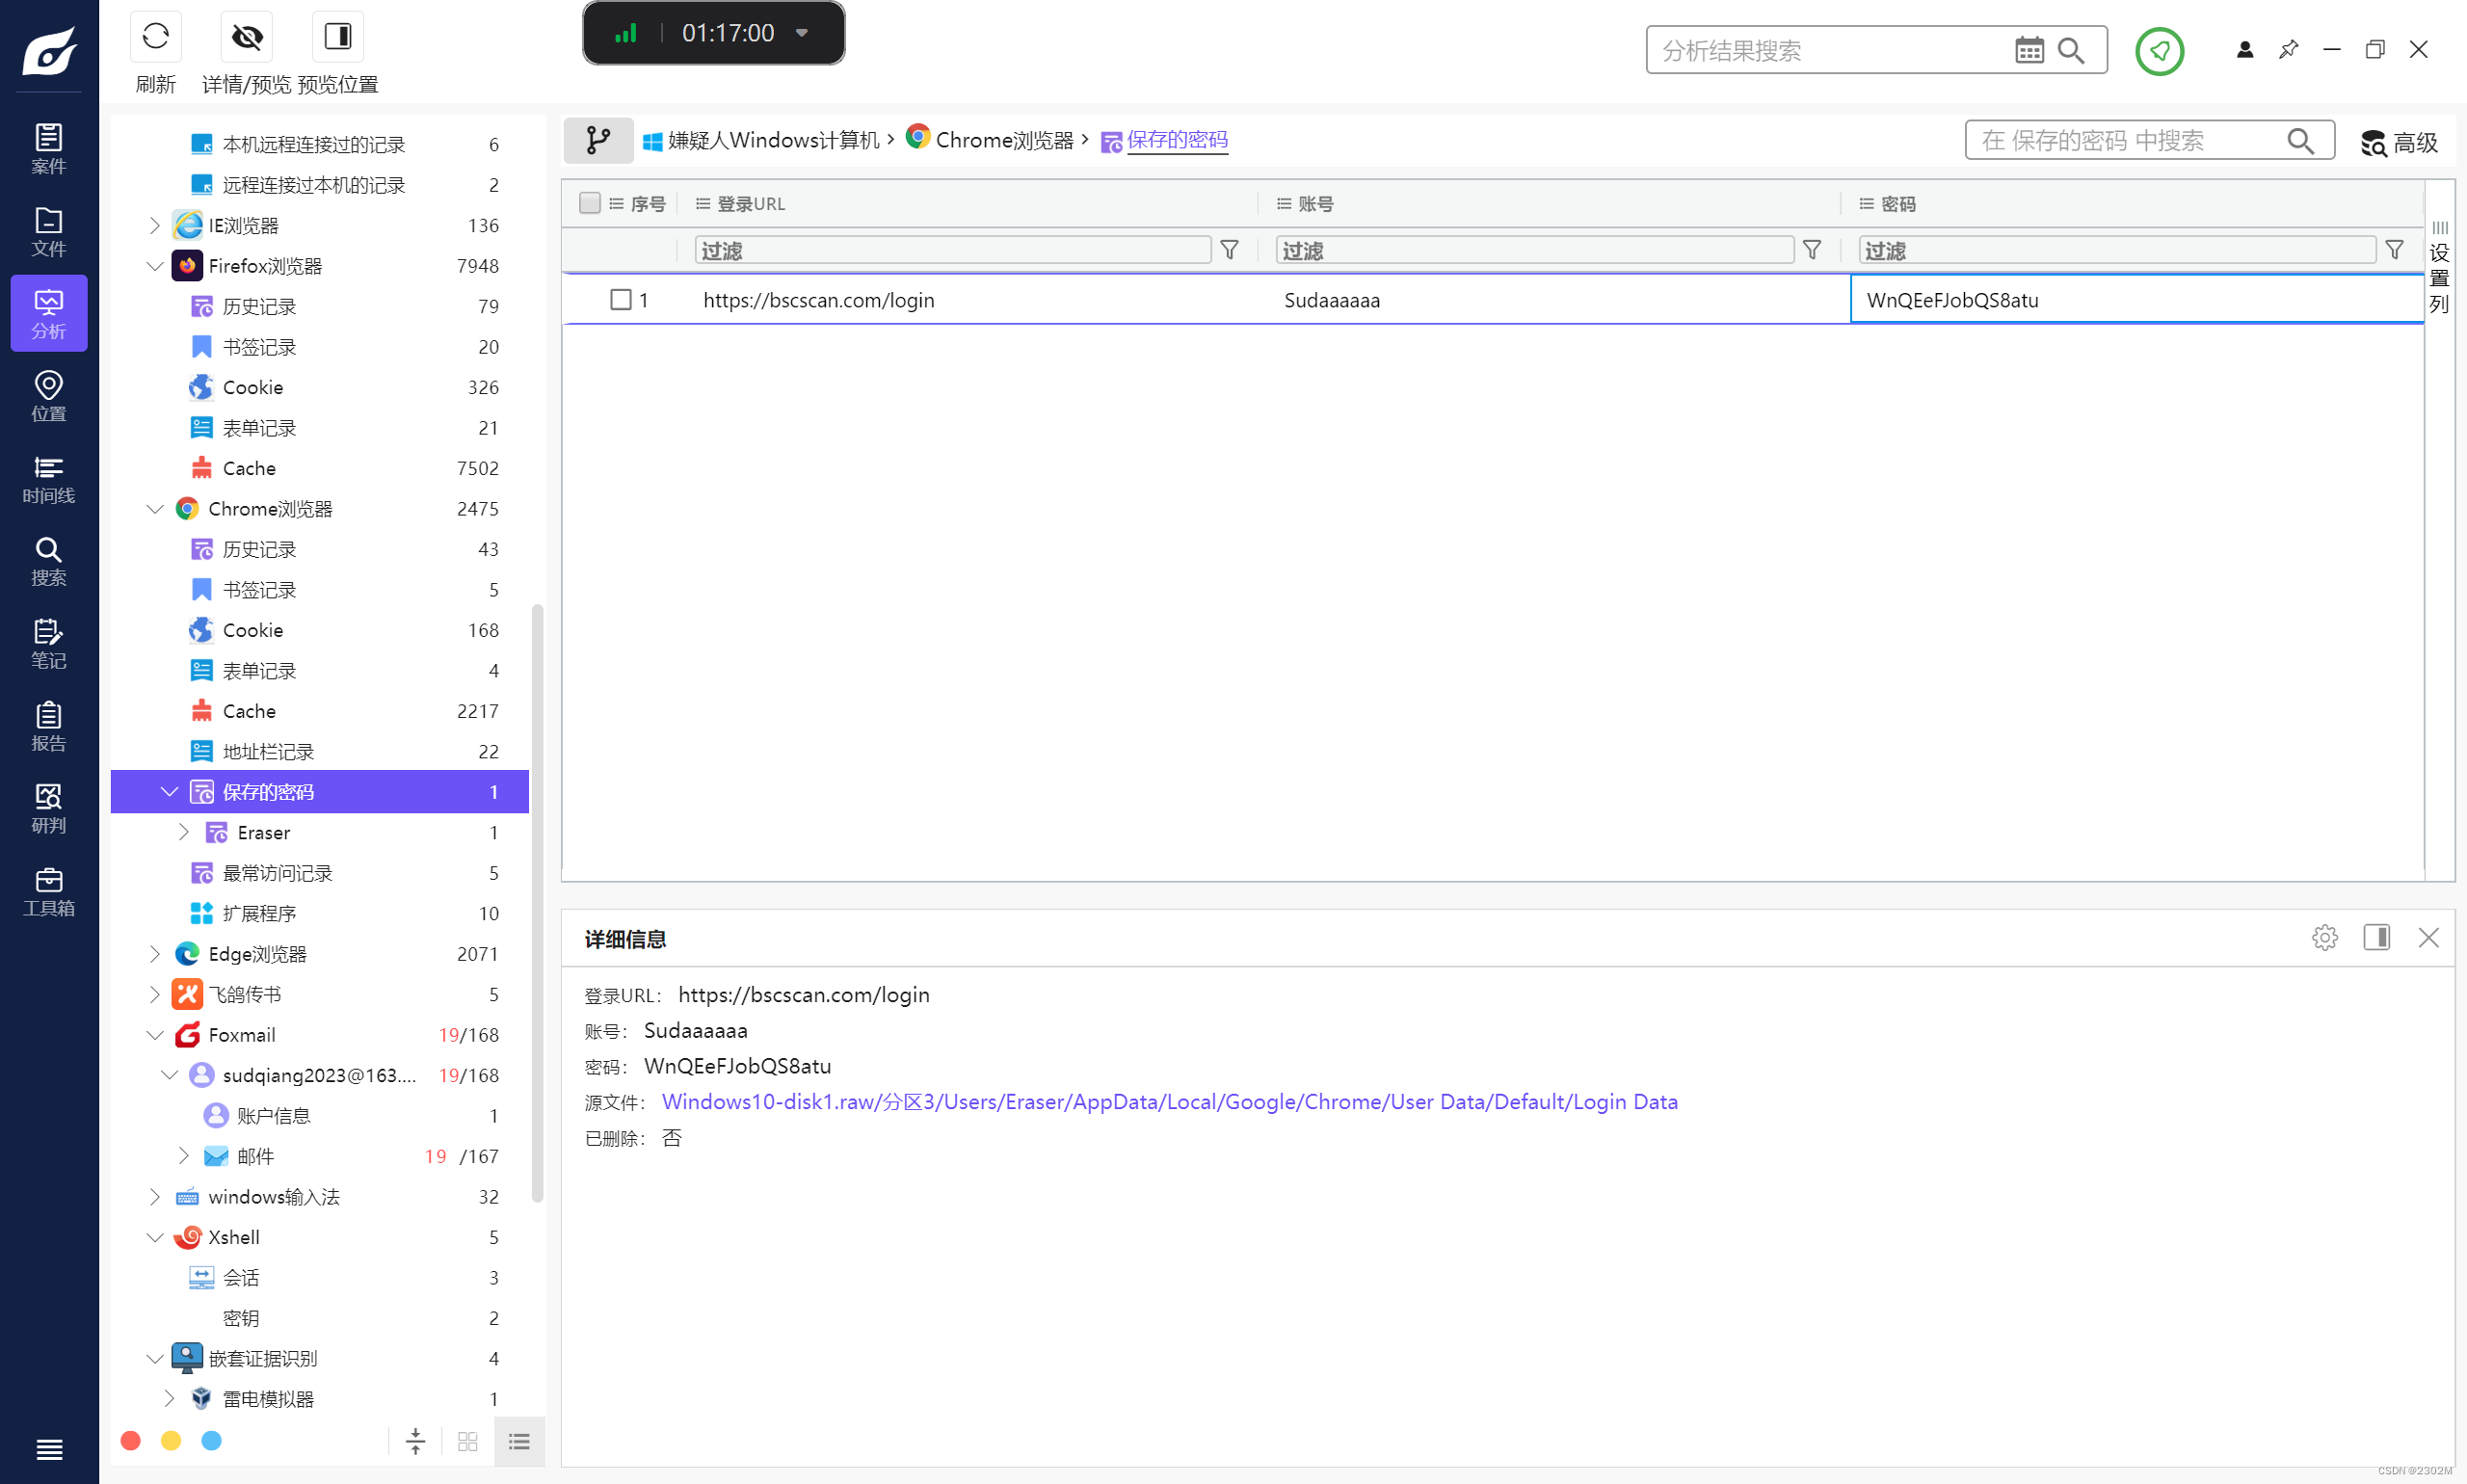Click settings gear in the details panel
Image resolution: width=2467 pixels, height=1484 pixels.
click(x=2324, y=937)
